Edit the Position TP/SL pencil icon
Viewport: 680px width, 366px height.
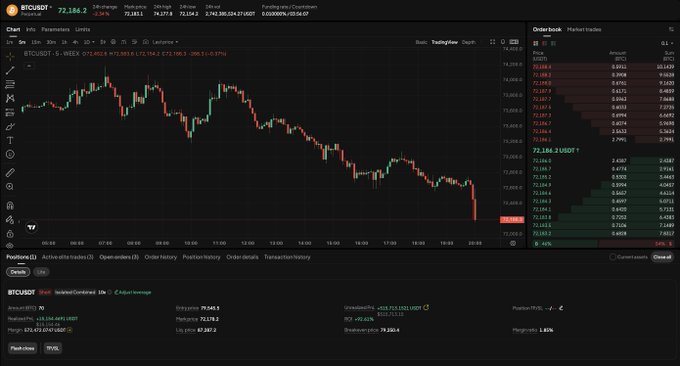click(x=561, y=308)
